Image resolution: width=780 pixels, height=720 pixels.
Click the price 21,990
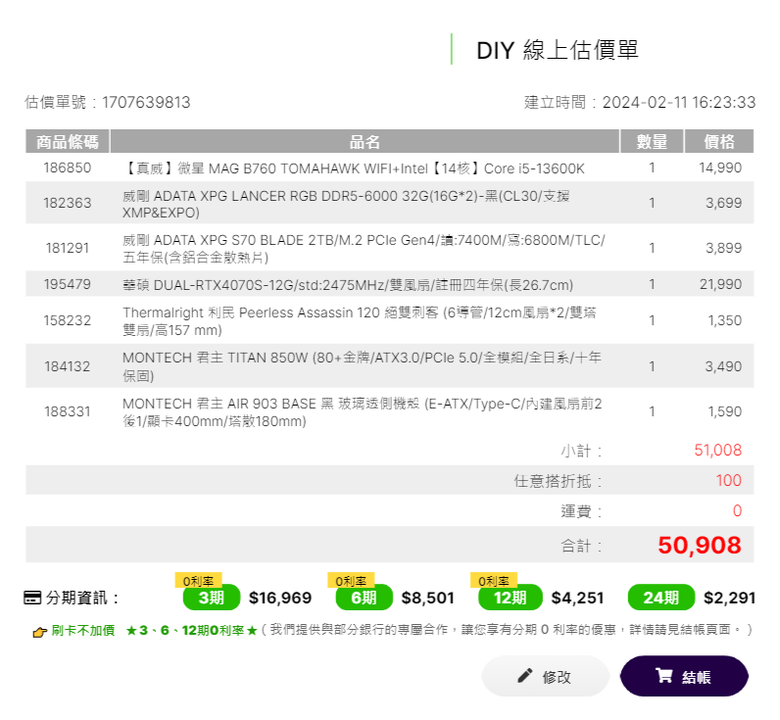pyautogui.click(x=720, y=284)
